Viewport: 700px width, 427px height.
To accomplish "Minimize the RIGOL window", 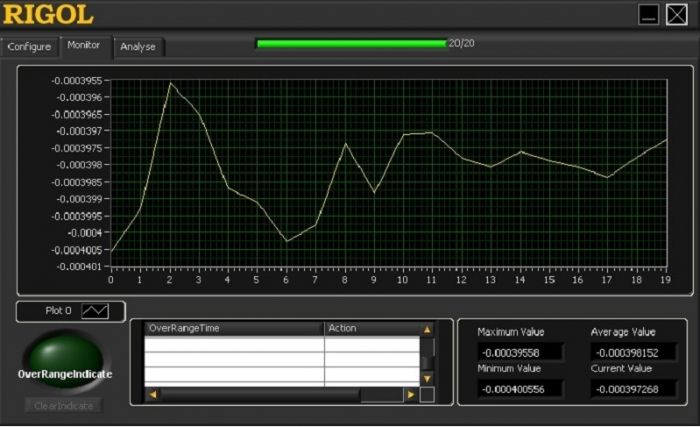I will [x=650, y=15].
